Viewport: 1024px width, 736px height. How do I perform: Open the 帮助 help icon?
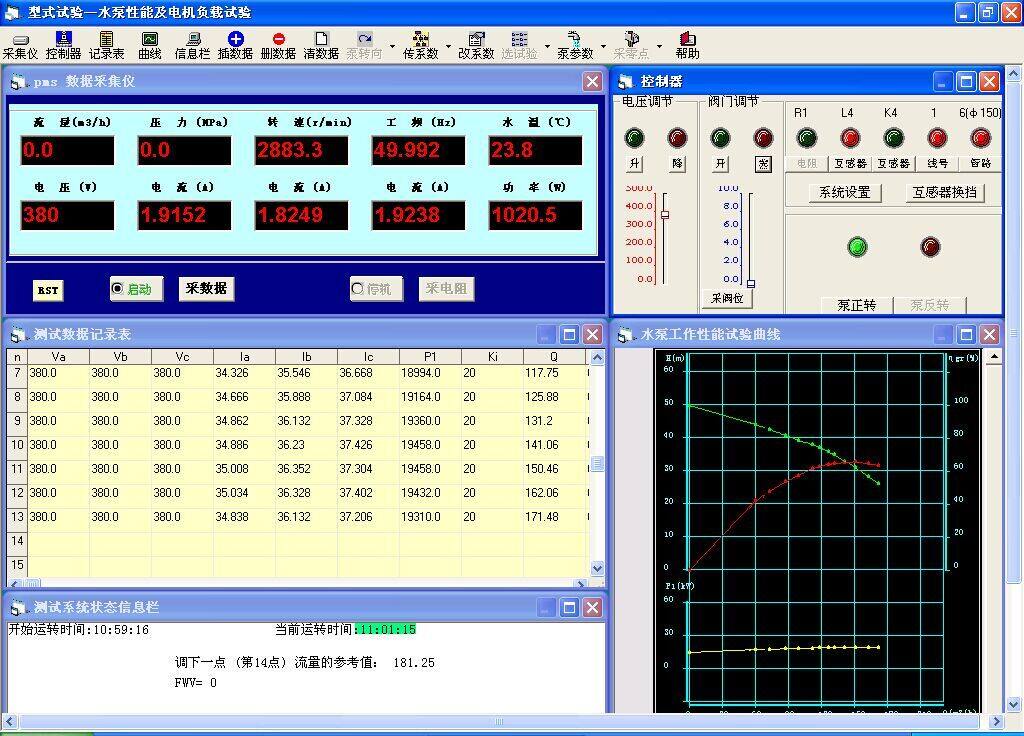pos(687,46)
